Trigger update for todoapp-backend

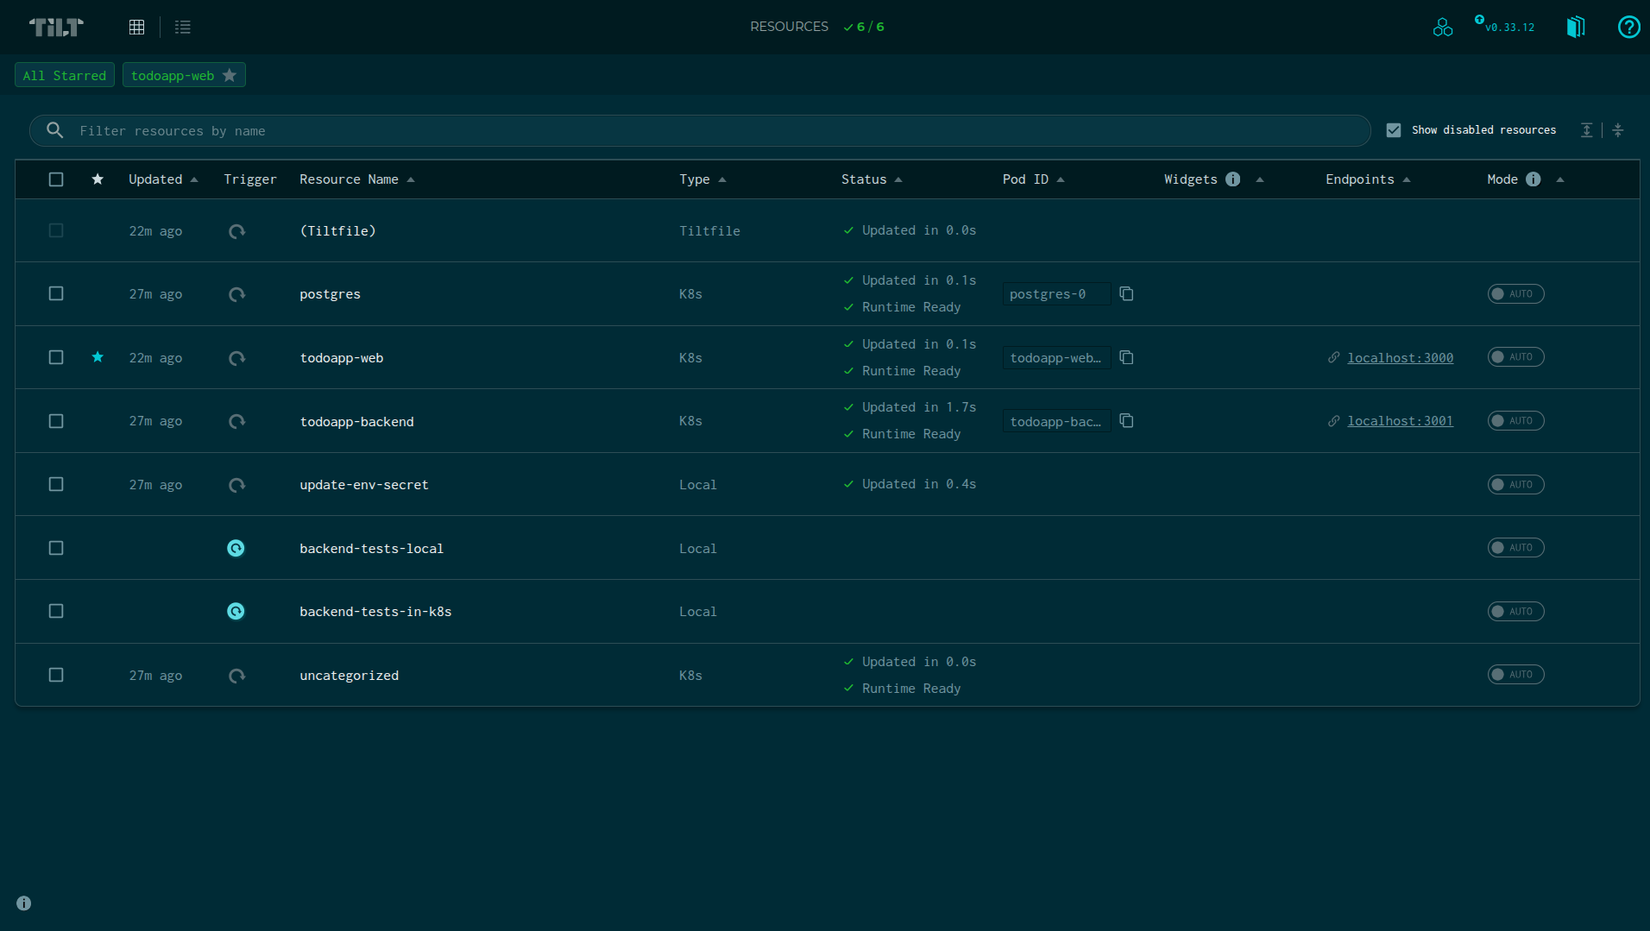[236, 421]
